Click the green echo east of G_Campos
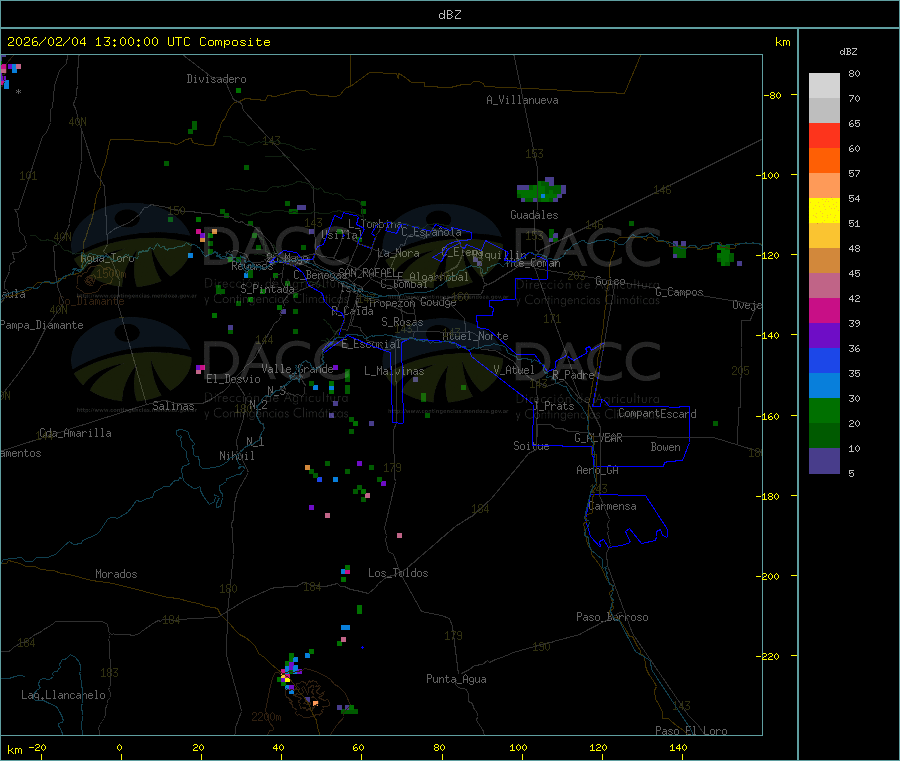The width and height of the screenshot is (900, 761). [725, 255]
